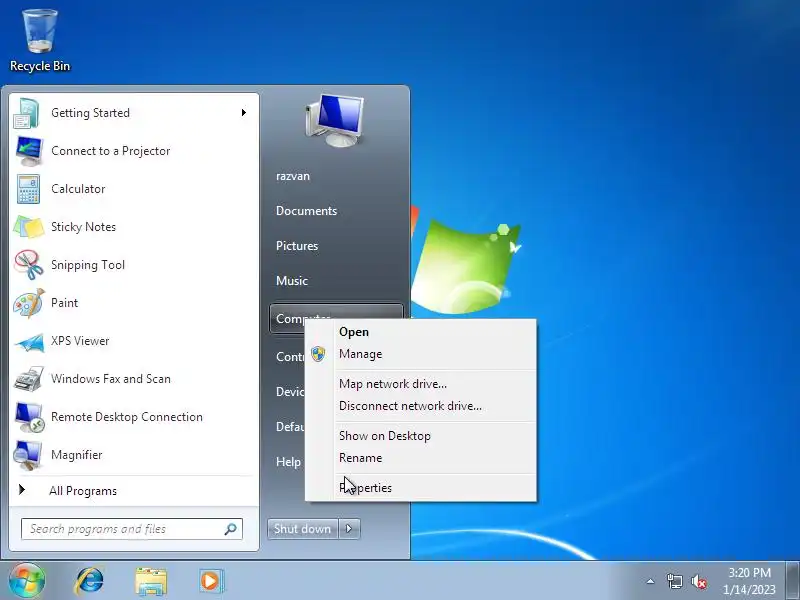Launch the Magnifier icon
The width and height of the screenshot is (800, 600).
point(28,455)
